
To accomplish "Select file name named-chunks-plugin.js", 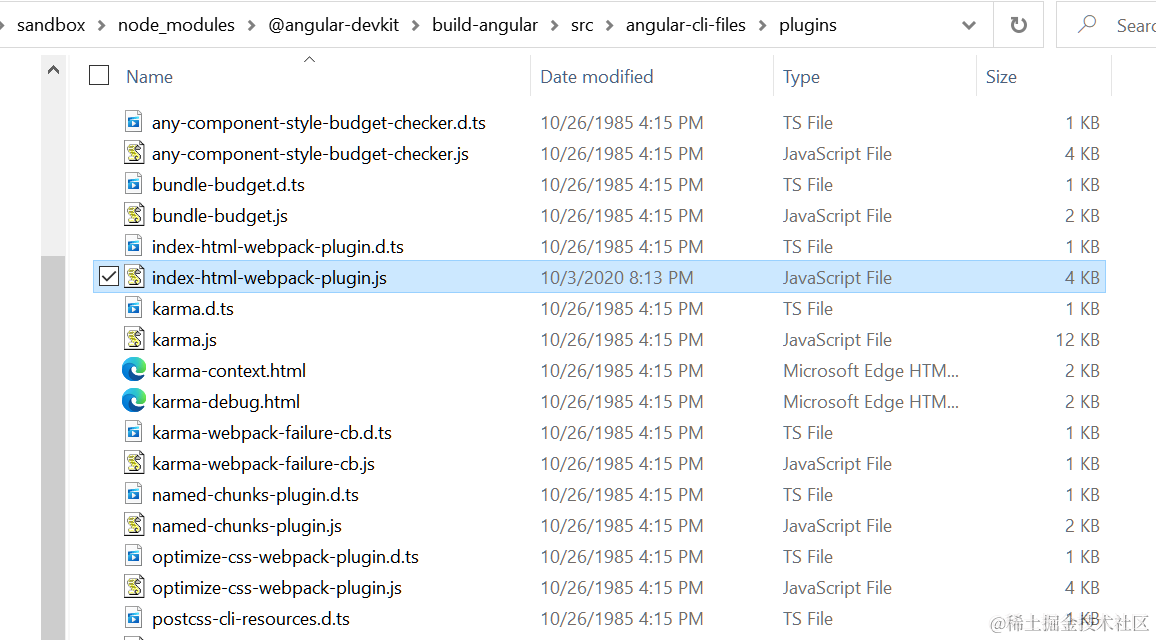I will (246, 525).
